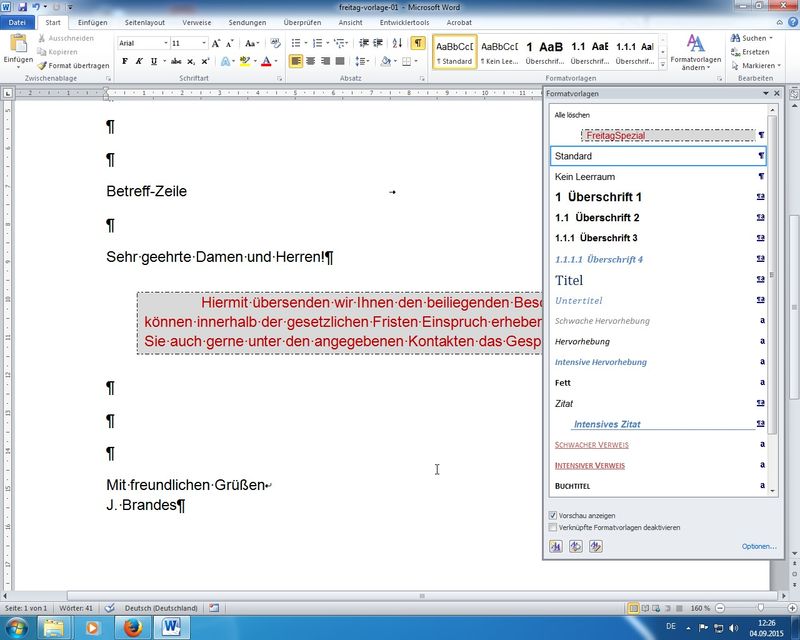
Task: Toggle the Vorschau anzeigen checkbox
Action: tap(554, 515)
